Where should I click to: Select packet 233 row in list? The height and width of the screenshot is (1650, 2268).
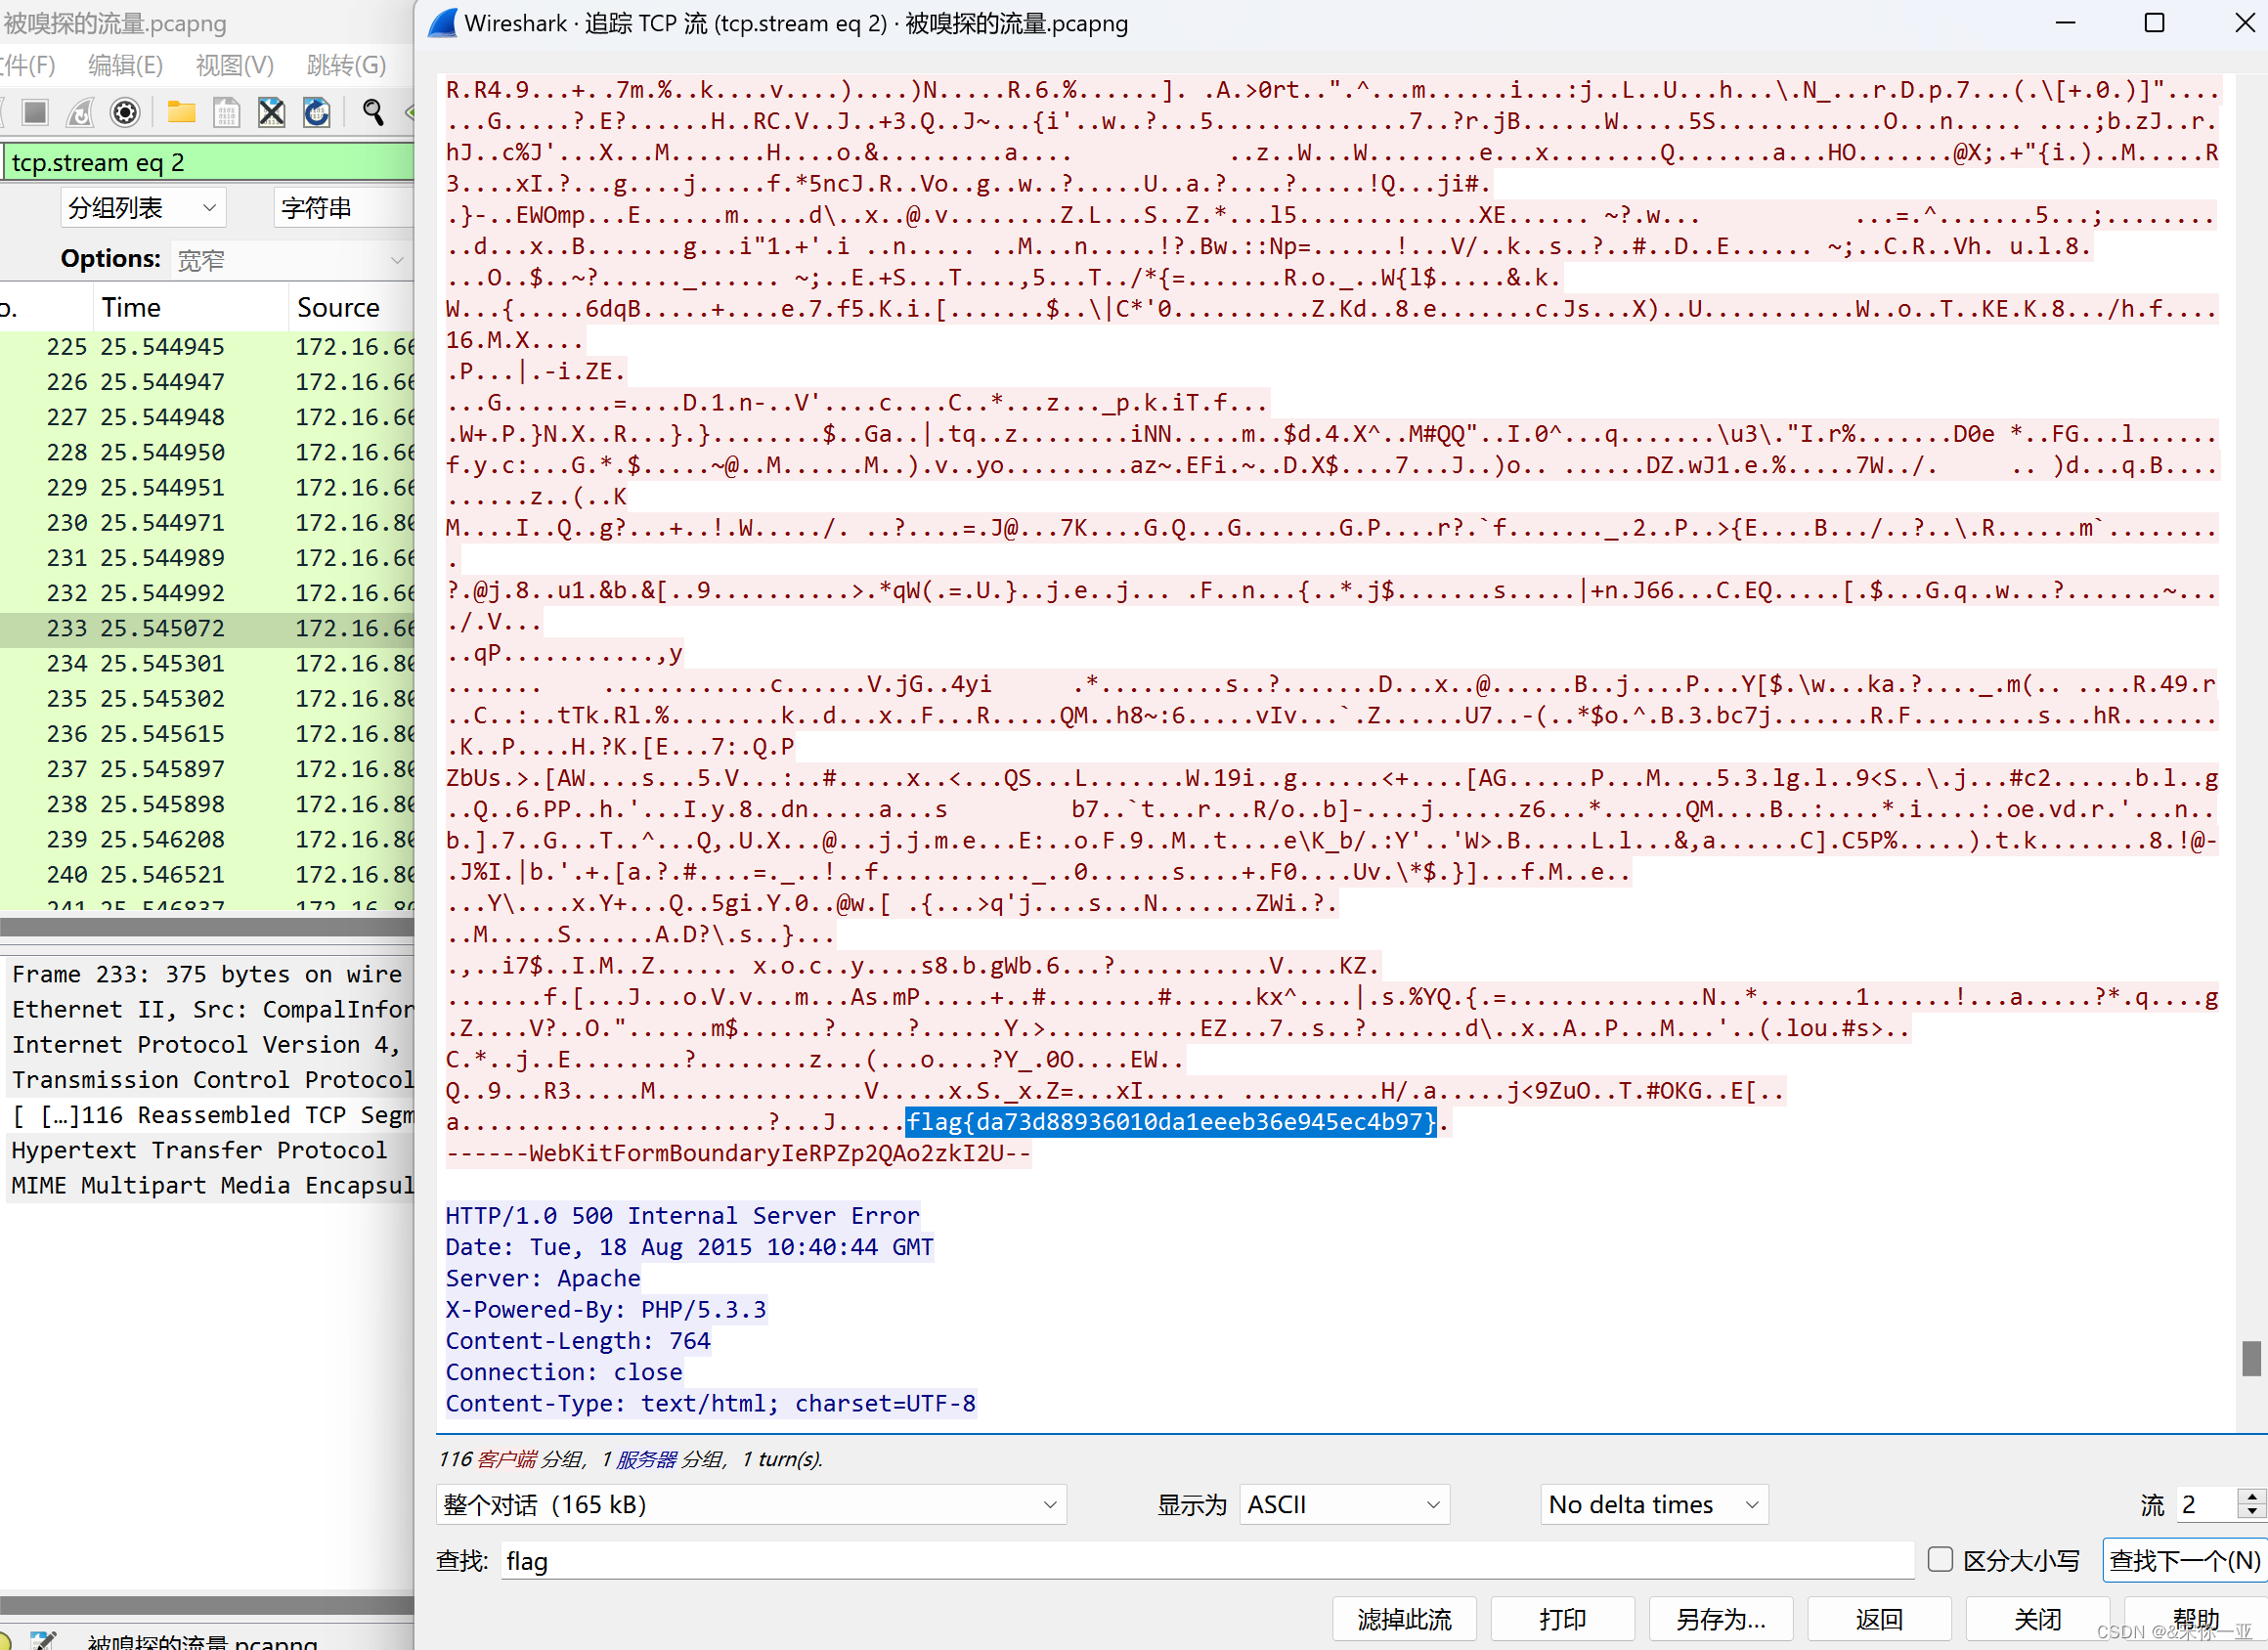(200, 628)
